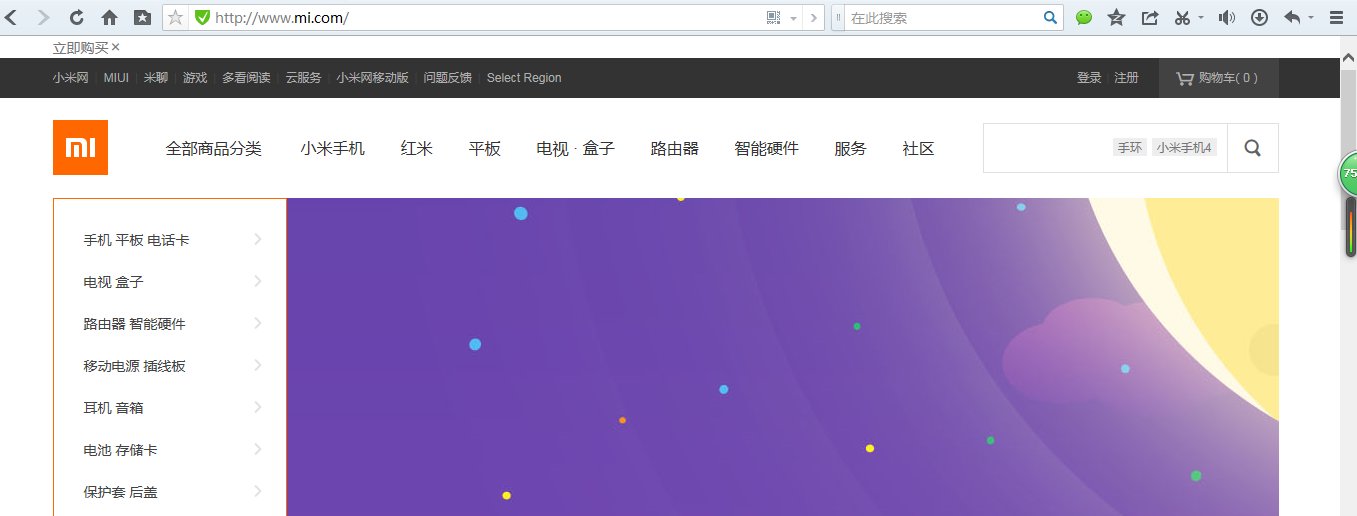Show the page QR code icon
The image size is (1357, 516).
click(773, 17)
